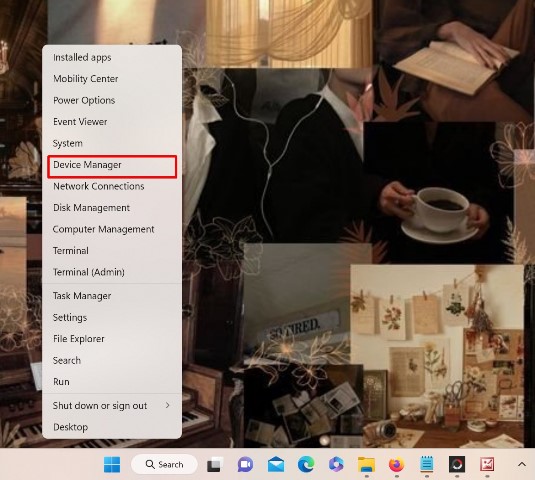Launch Microsoft Edge from taskbar

pyautogui.click(x=306, y=464)
